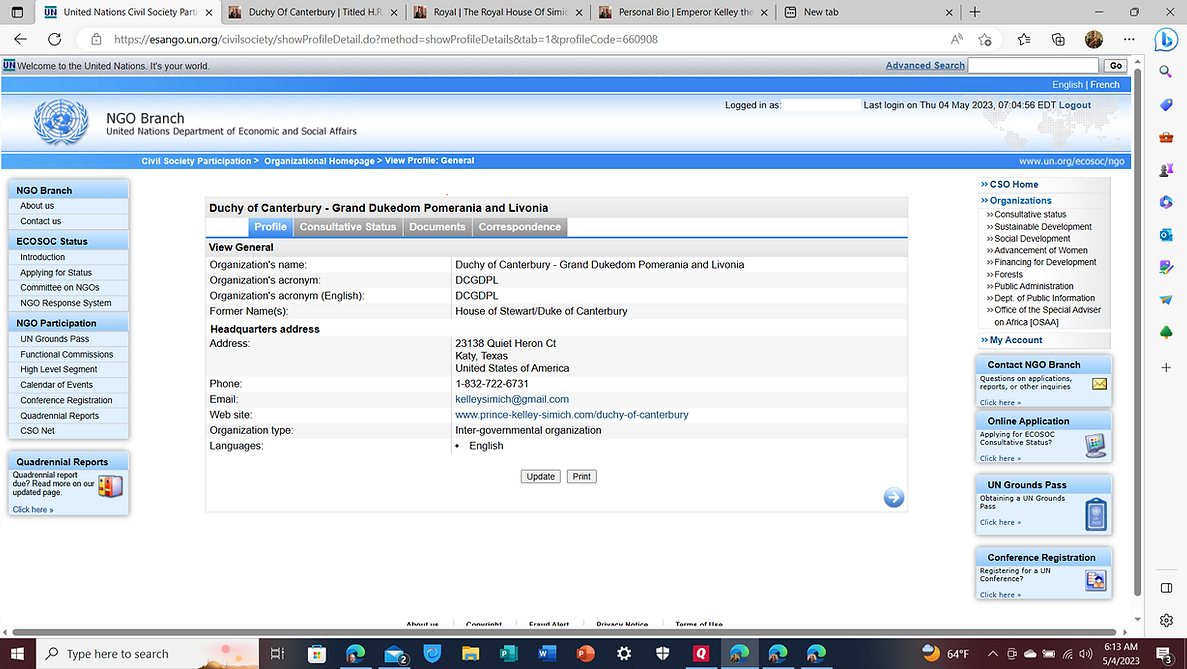
Task: Open a new browser tab
Action: 974,12
